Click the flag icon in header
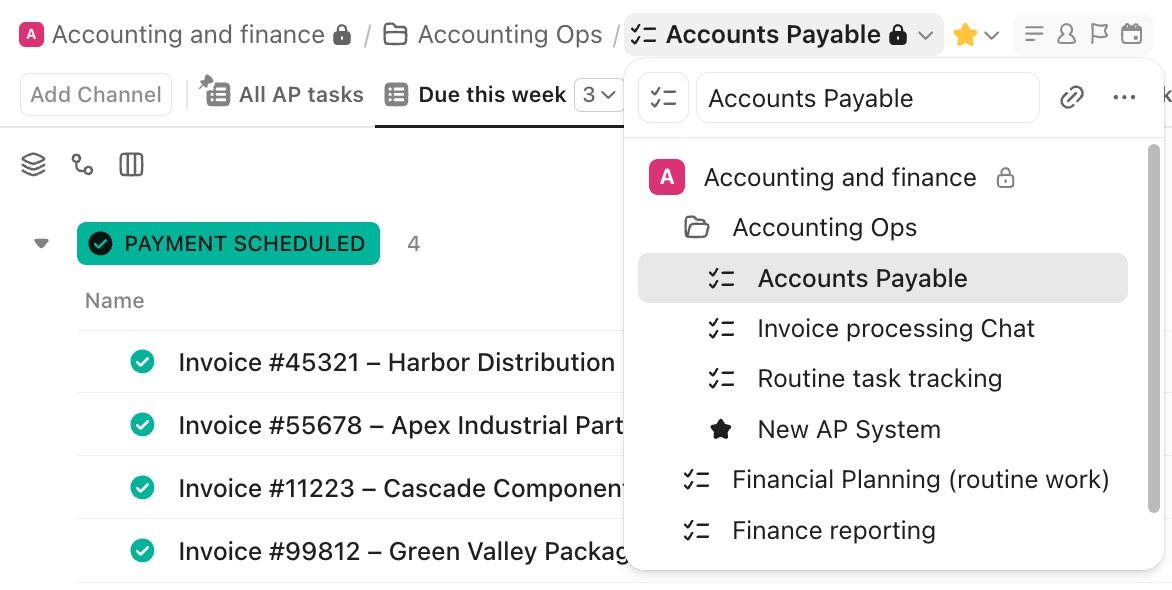Image resolution: width=1172 pixels, height=590 pixels. 1099,35
